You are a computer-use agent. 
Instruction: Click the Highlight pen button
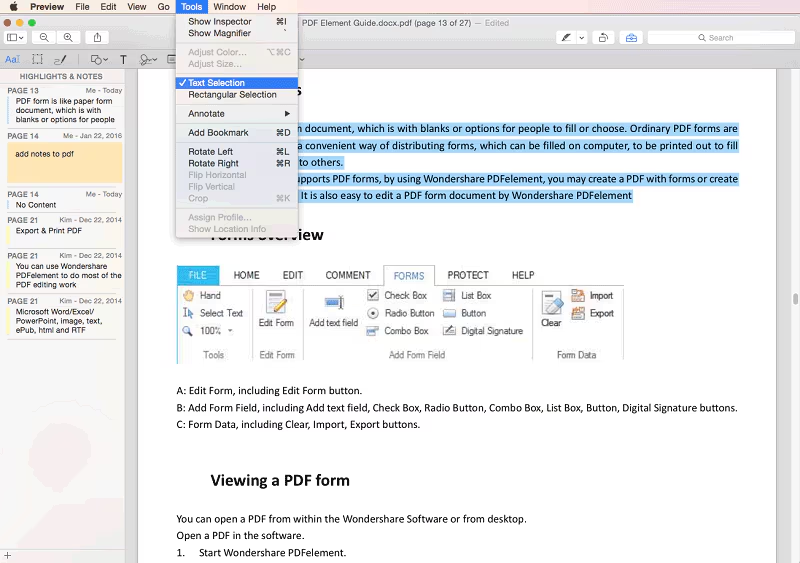[566, 37]
